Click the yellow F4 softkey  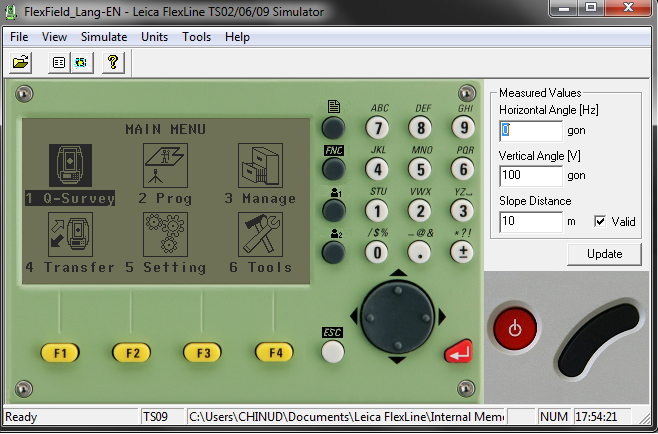click(x=275, y=353)
